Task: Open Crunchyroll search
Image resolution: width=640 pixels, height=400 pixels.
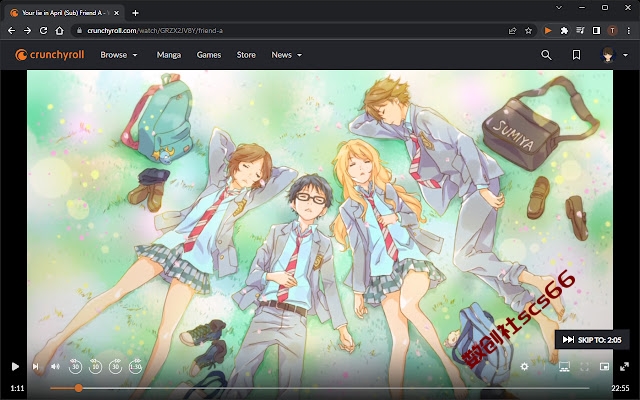Action: (x=546, y=55)
